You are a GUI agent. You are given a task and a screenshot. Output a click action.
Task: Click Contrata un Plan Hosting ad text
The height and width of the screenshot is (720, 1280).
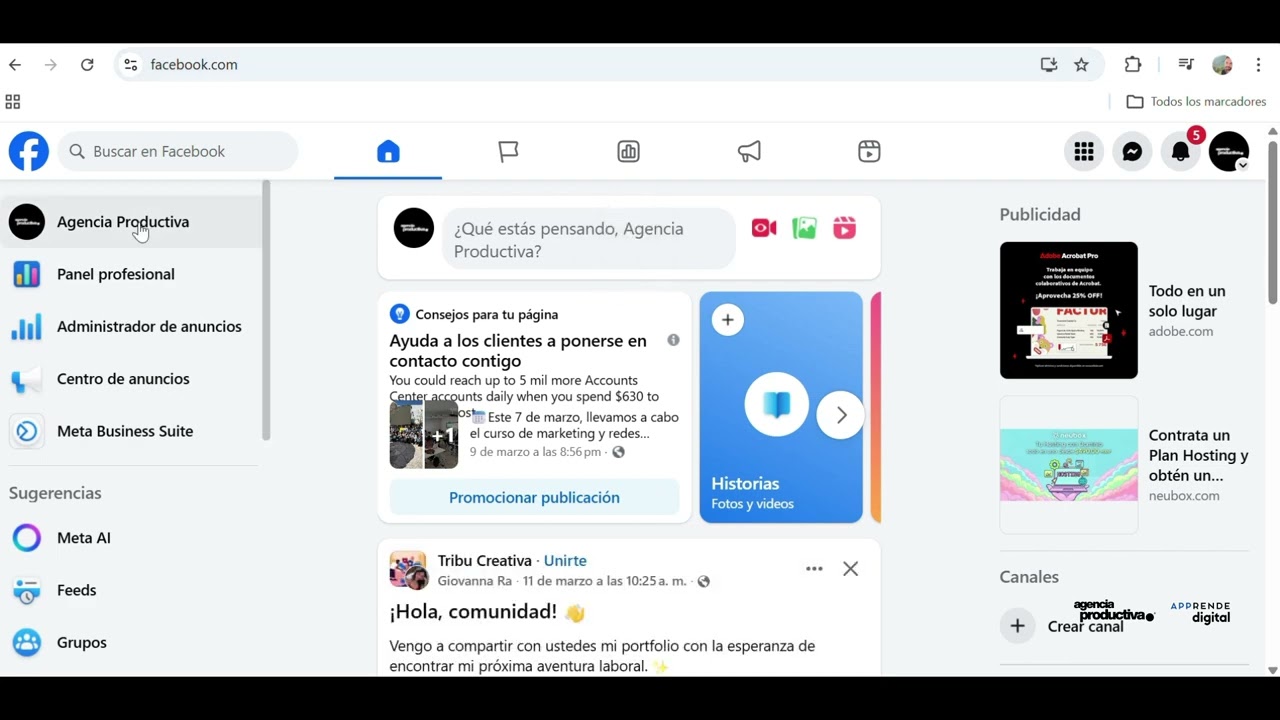[x=1198, y=456]
